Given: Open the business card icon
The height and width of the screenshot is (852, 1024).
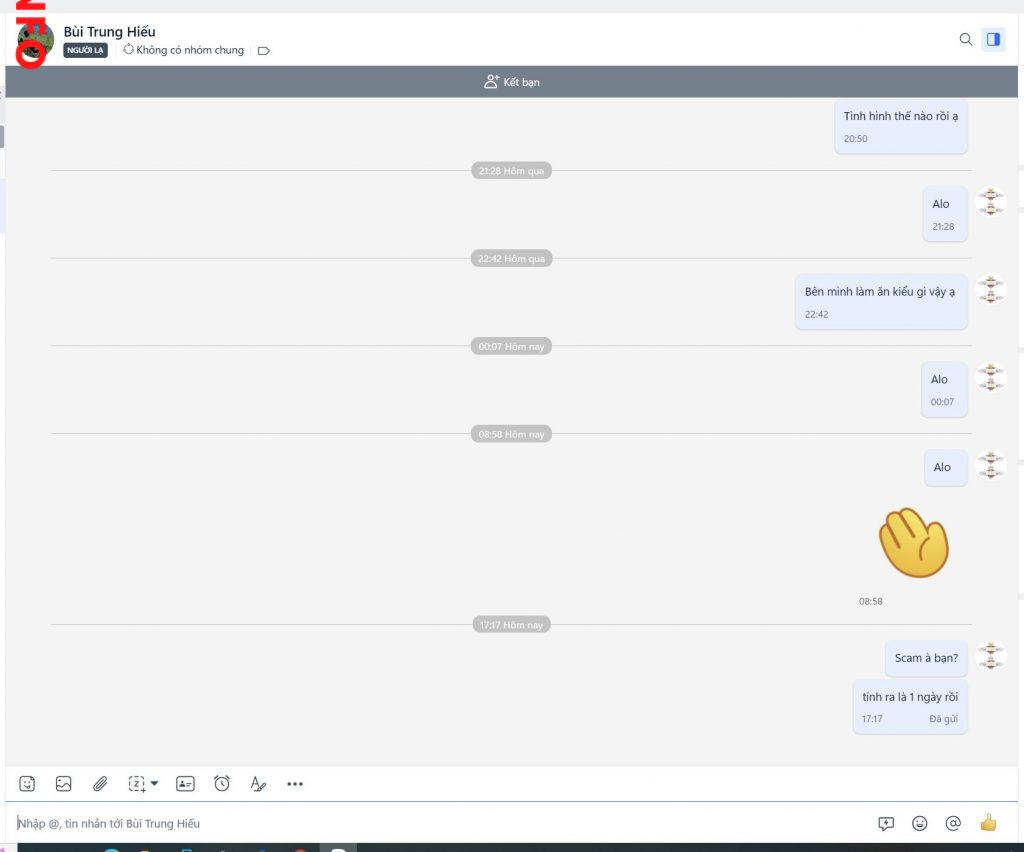Looking at the screenshot, I should click(185, 784).
